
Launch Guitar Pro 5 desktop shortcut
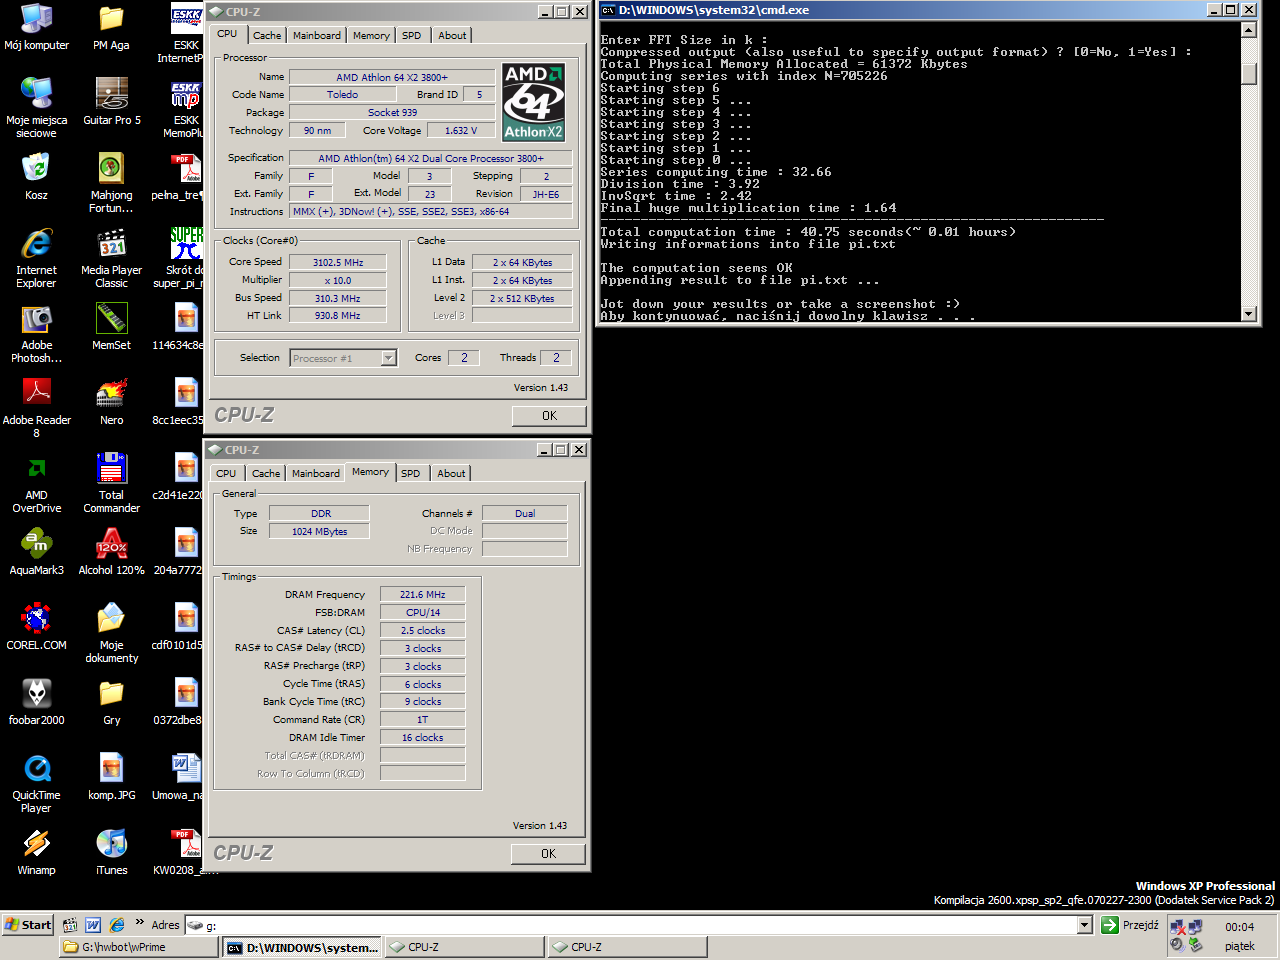pos(111,102)
